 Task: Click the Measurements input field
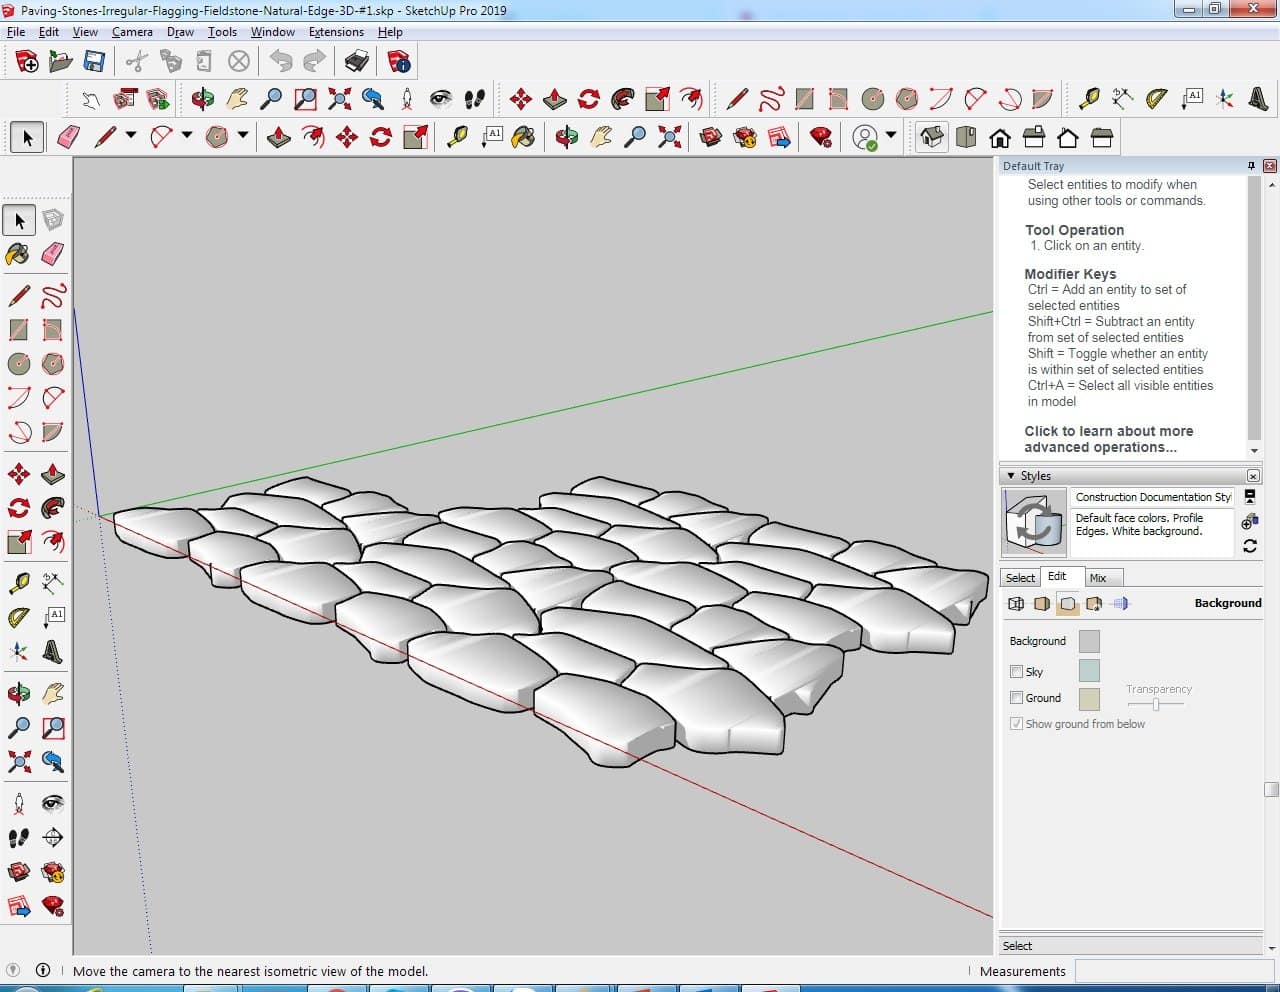(x=1174, y=971)
